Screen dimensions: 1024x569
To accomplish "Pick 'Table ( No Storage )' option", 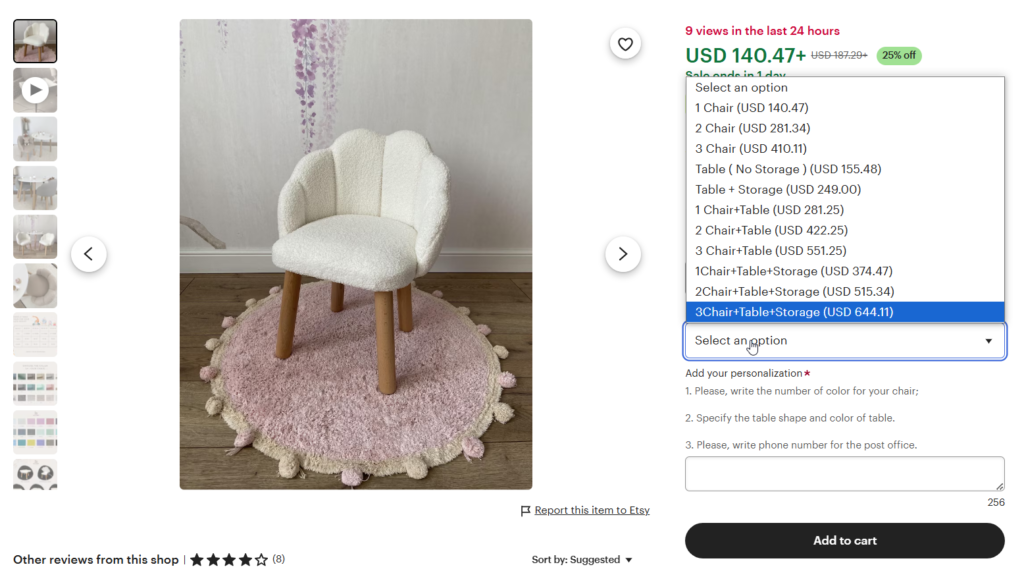I will pos(788,169).
